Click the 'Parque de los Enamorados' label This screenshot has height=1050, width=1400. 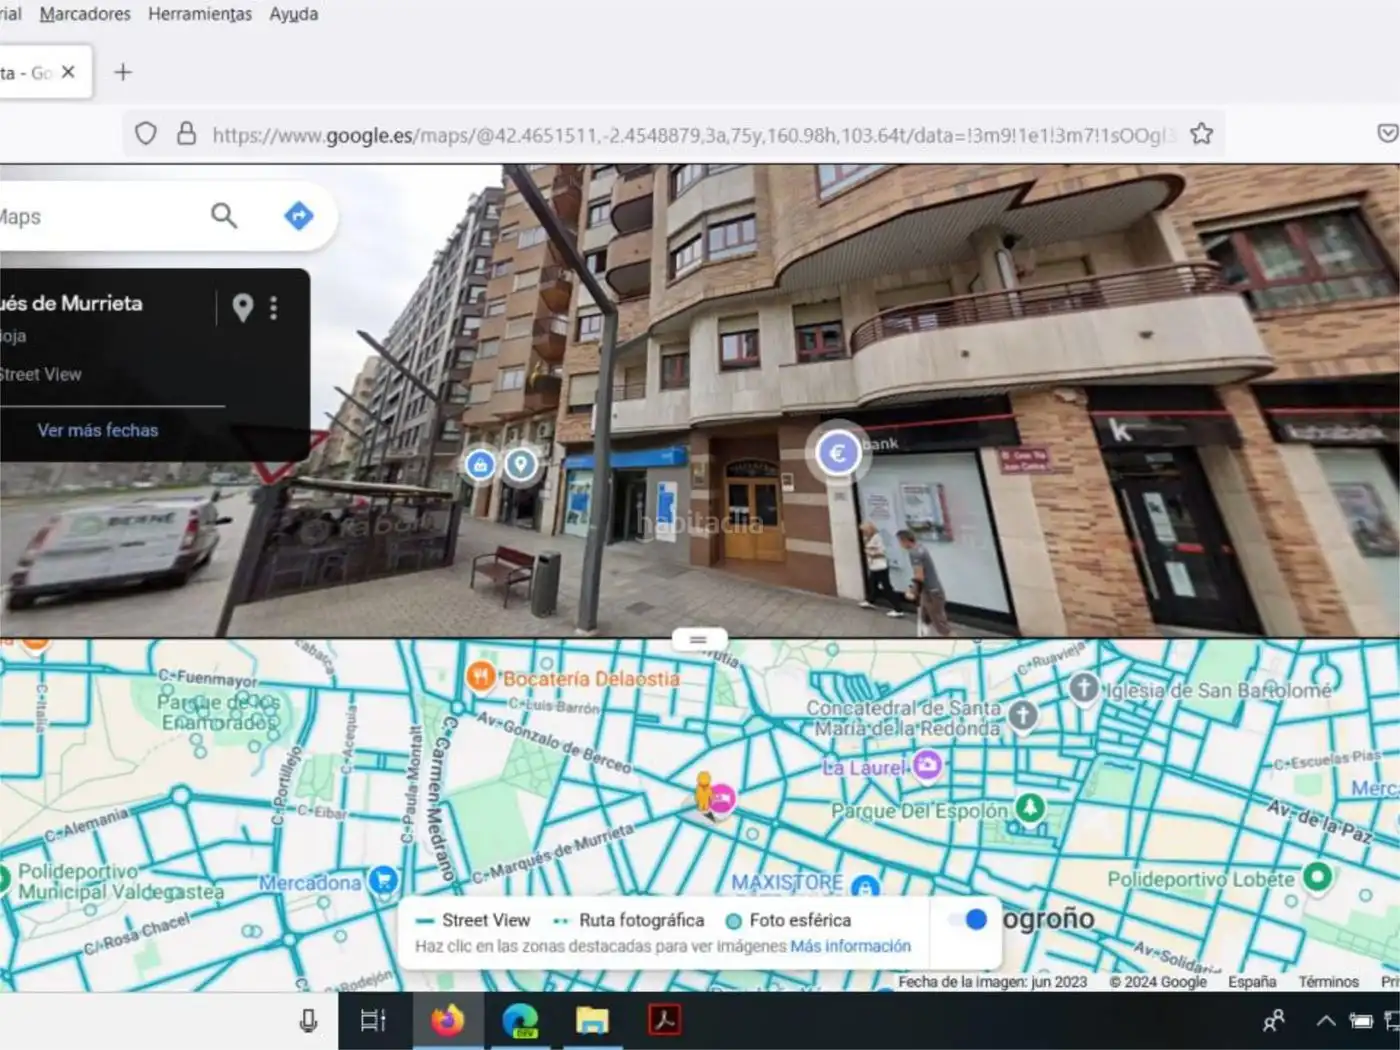click(x=219, y=712)
